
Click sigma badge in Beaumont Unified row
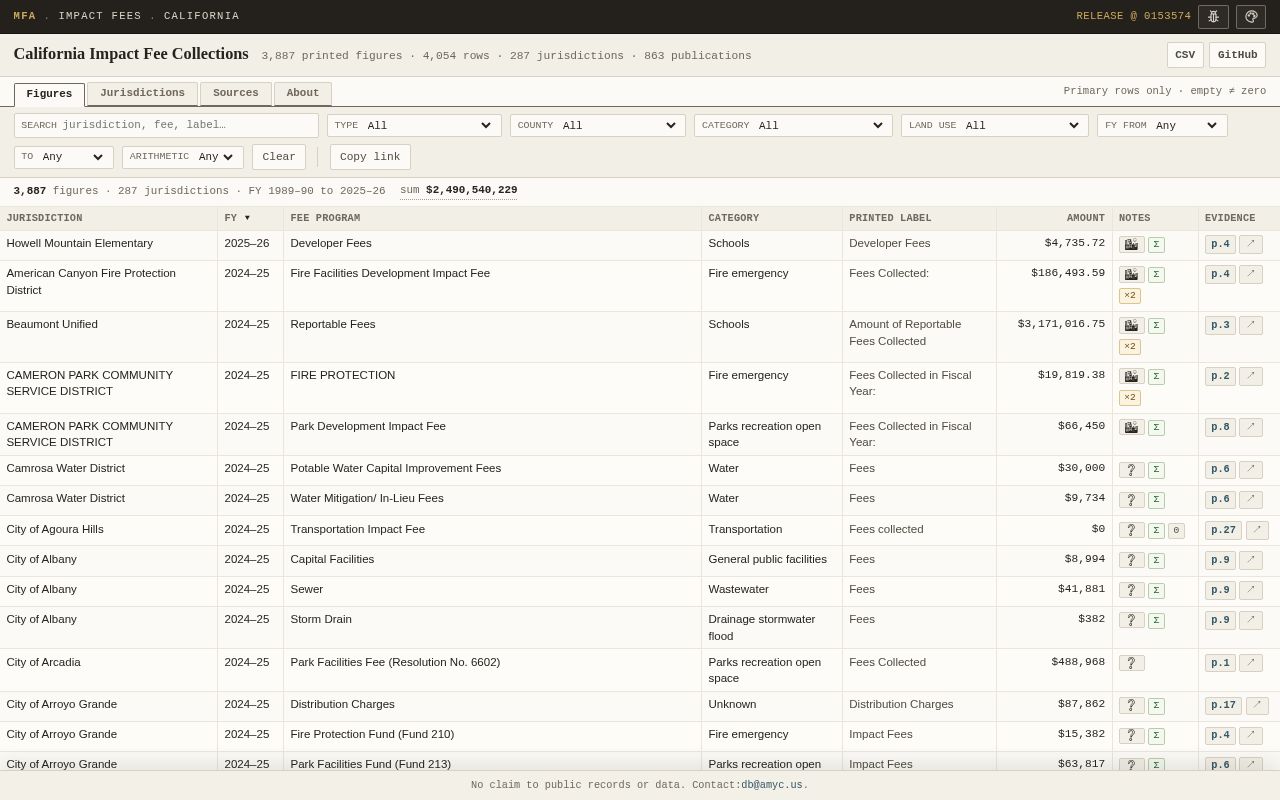click(x=1156, y=326)
